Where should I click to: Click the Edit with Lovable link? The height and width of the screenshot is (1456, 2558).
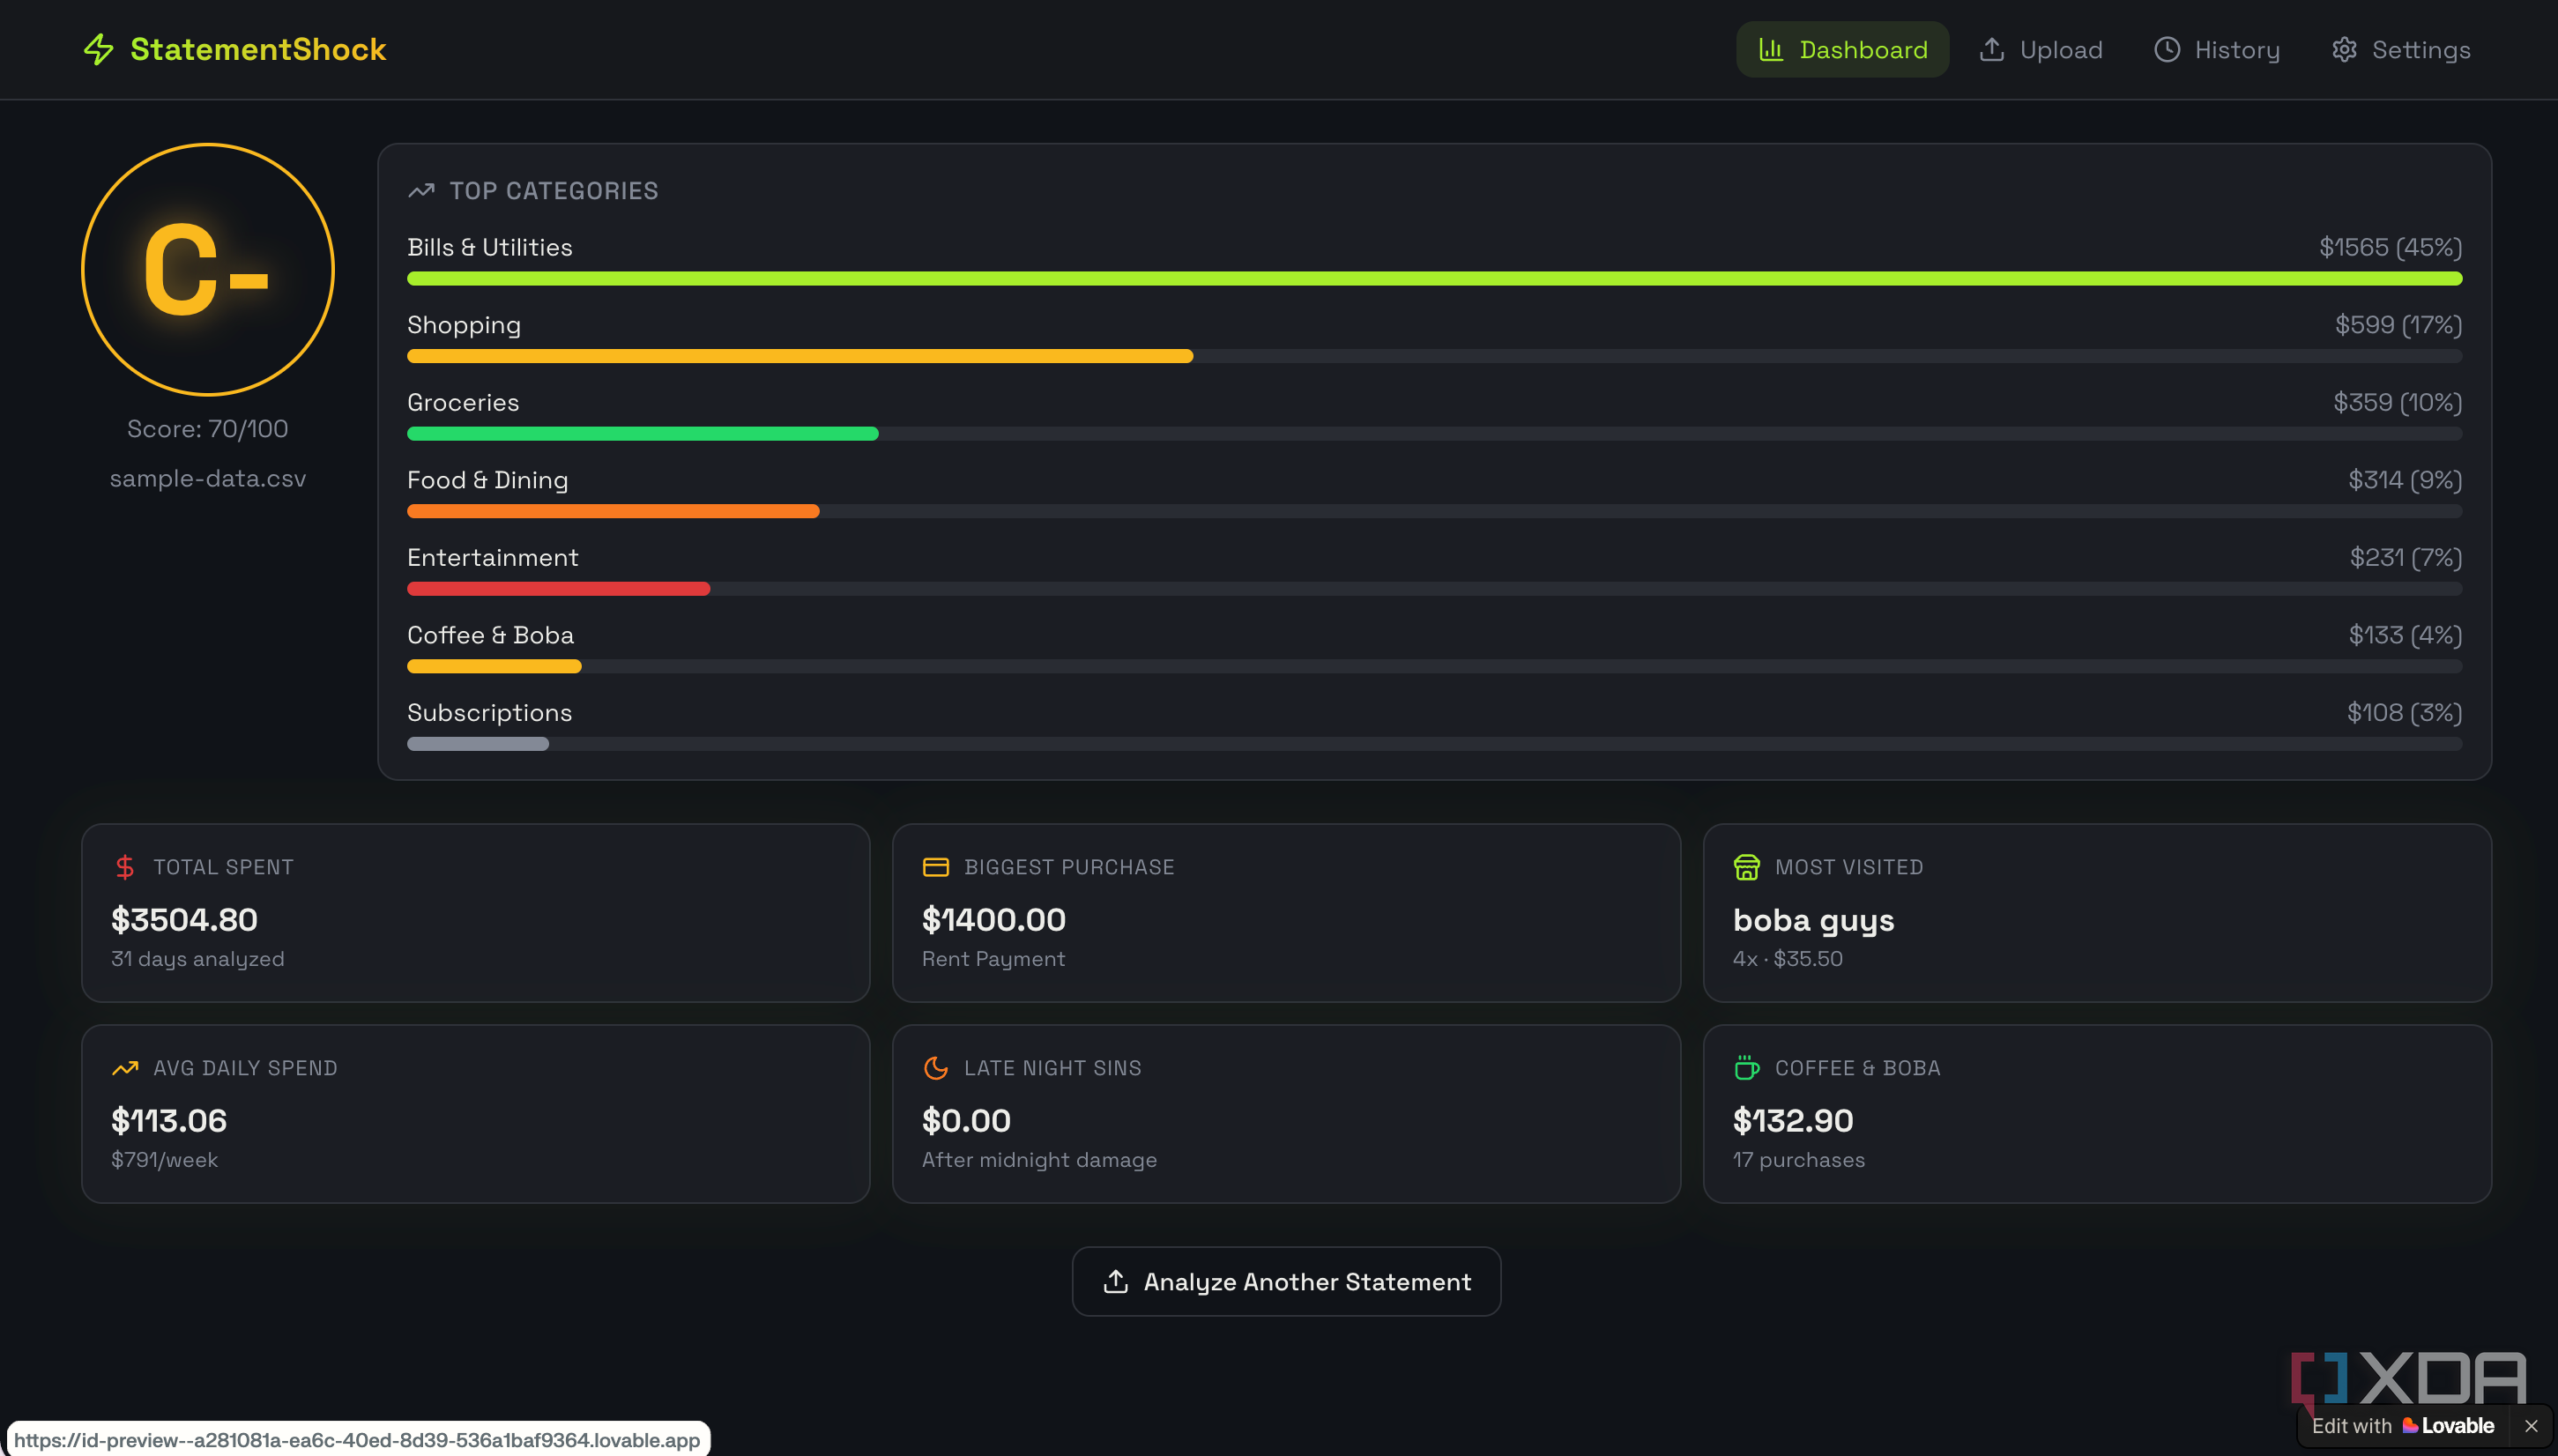(2402, 1425)
